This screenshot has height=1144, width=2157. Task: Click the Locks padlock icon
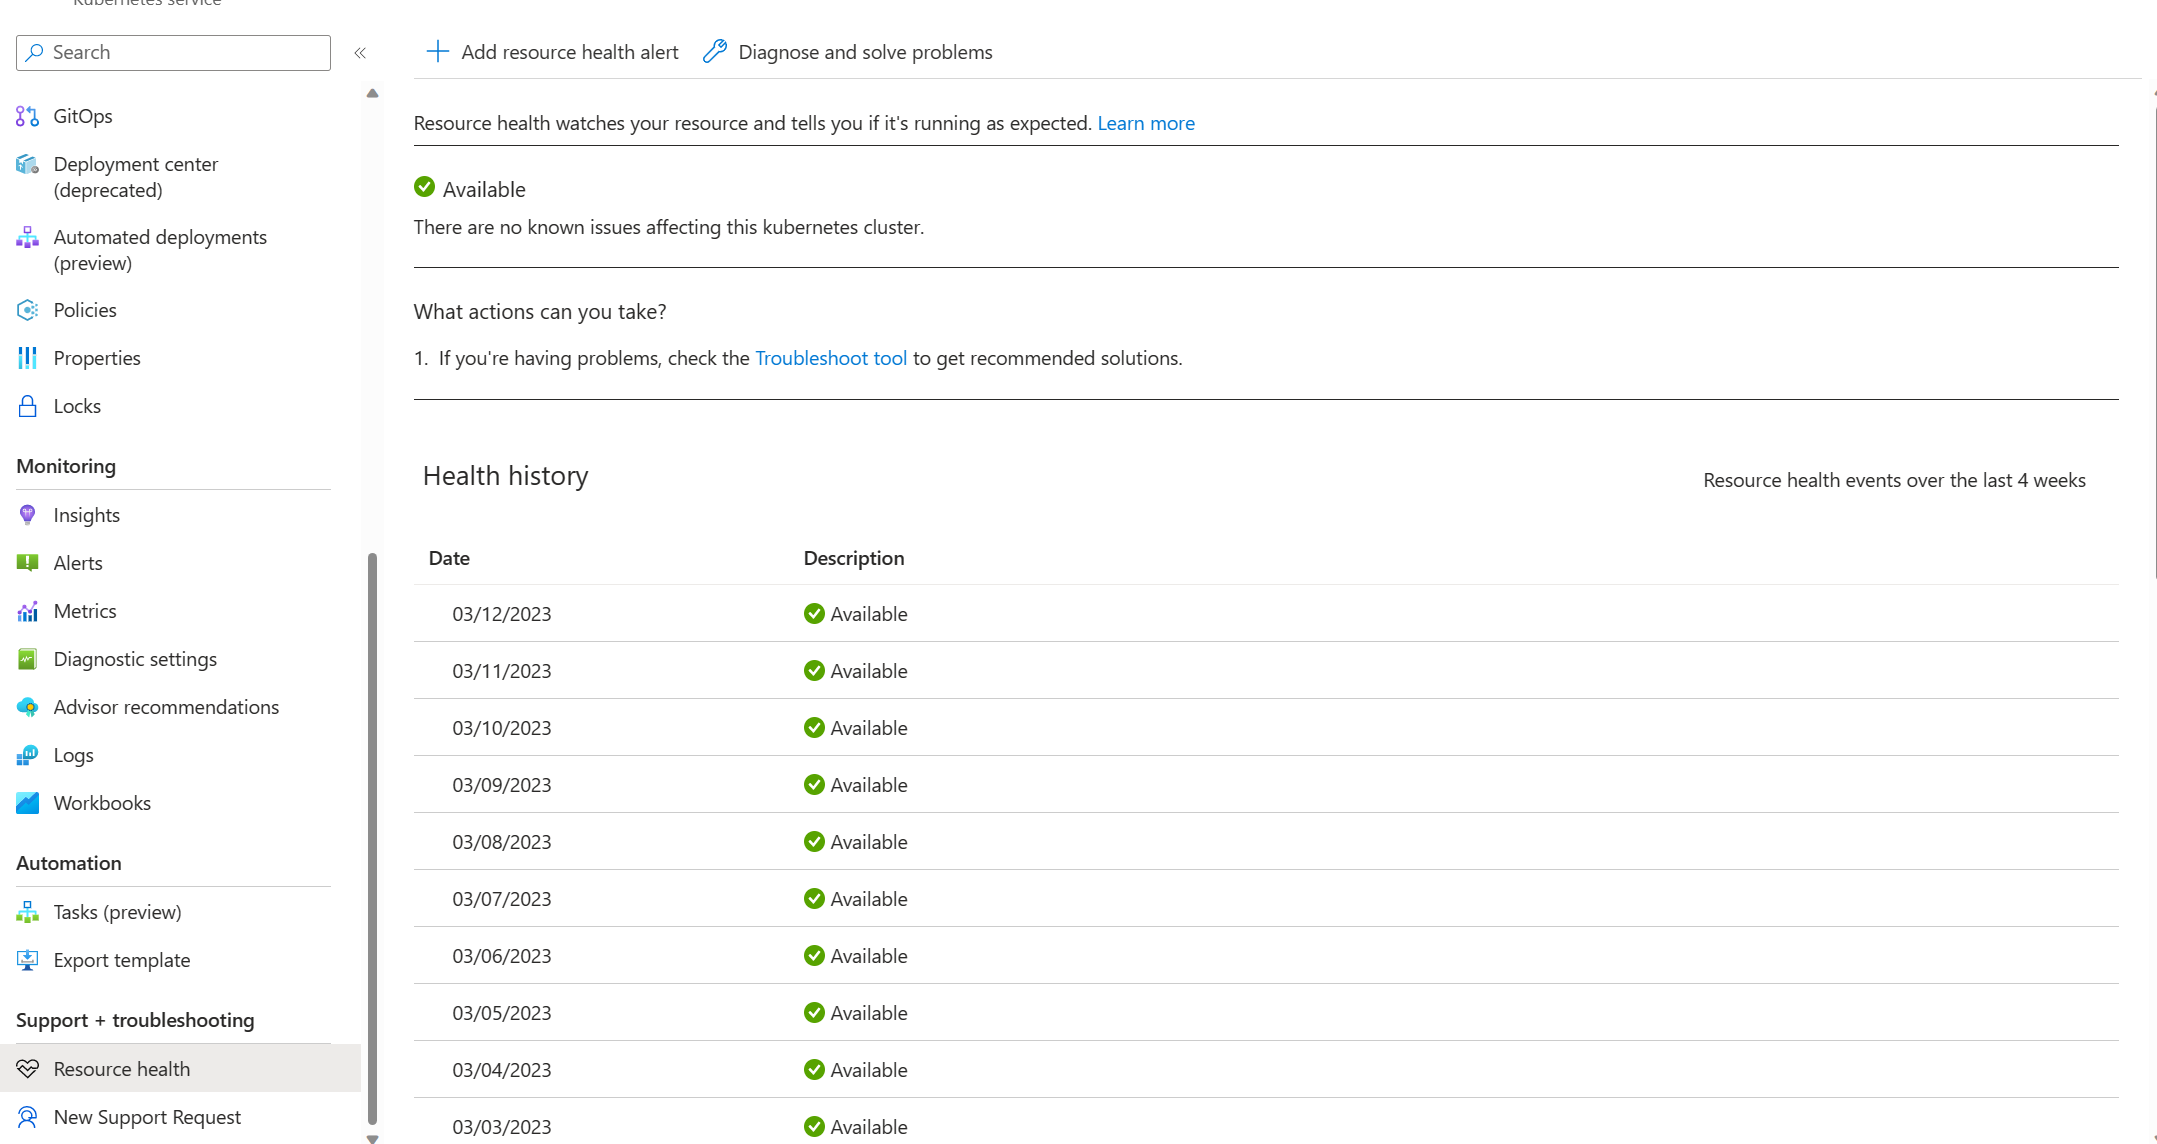(x=27, y=406)
